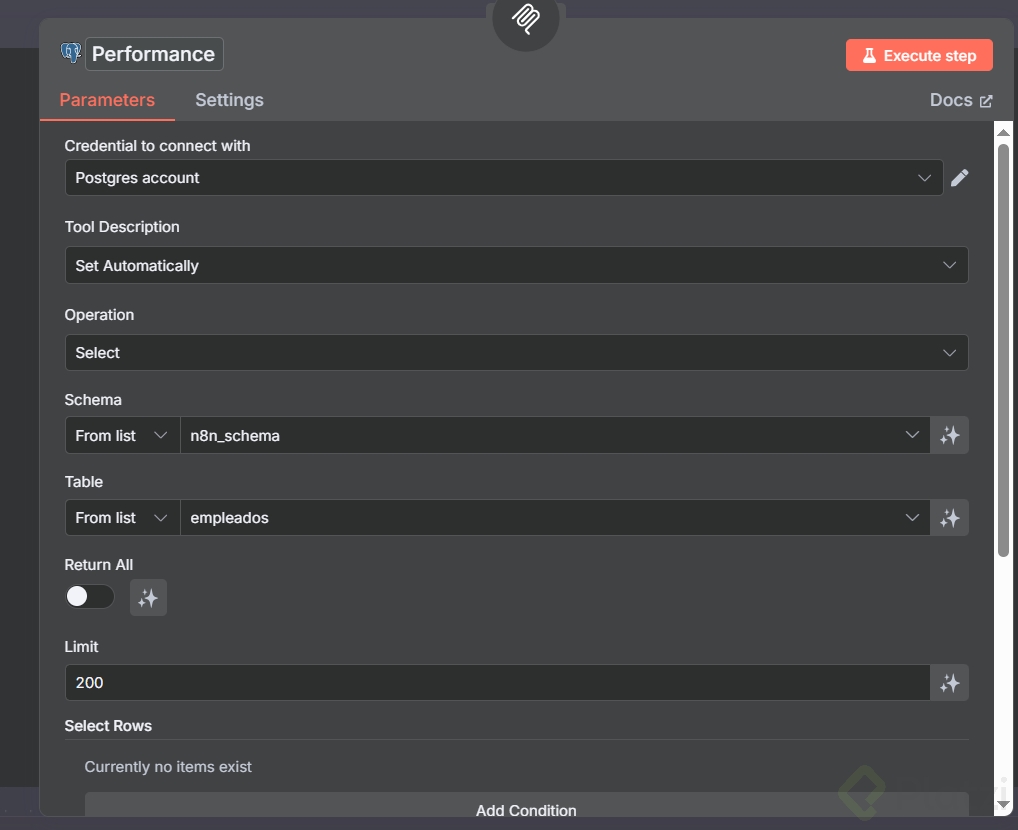Click the tool connector icon at top
This screenshot has width=1018, height=830.
tap(526, 17)
